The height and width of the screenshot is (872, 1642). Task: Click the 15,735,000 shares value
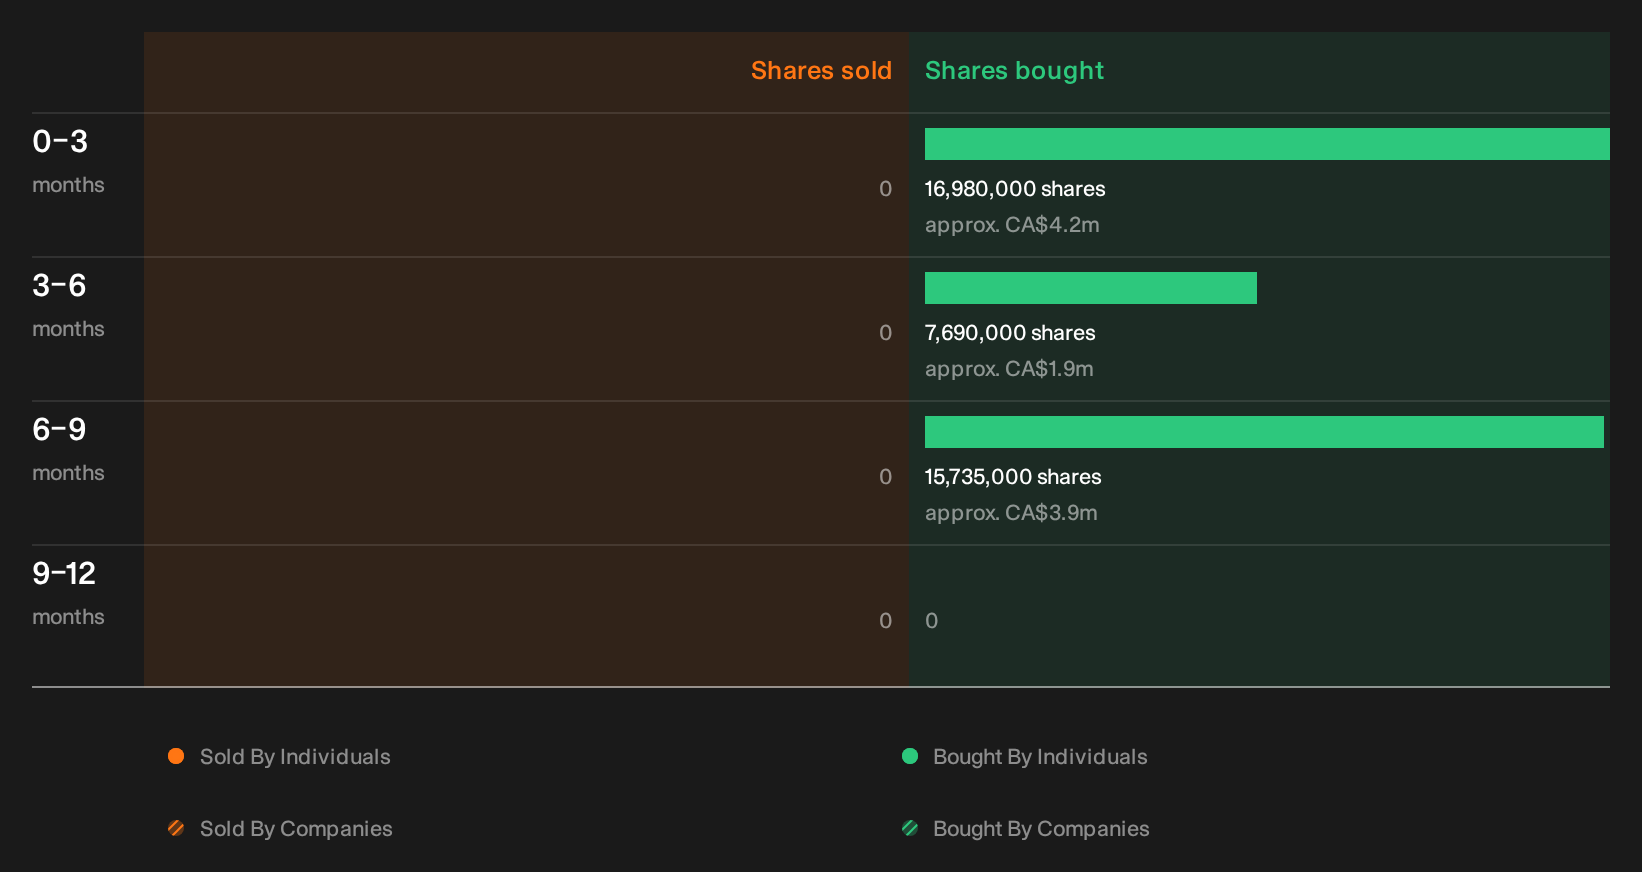[x=1013, y=477]
